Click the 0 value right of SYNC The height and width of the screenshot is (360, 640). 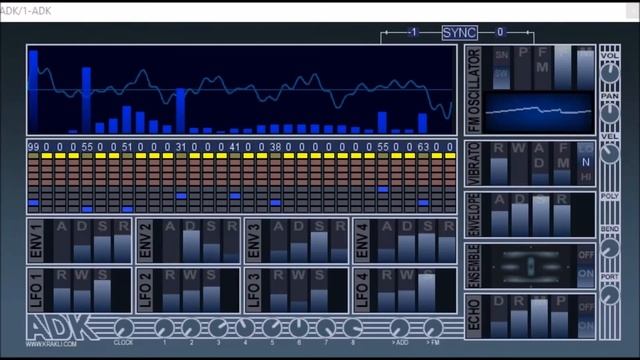pyautogui.click(x=500, y=32)
